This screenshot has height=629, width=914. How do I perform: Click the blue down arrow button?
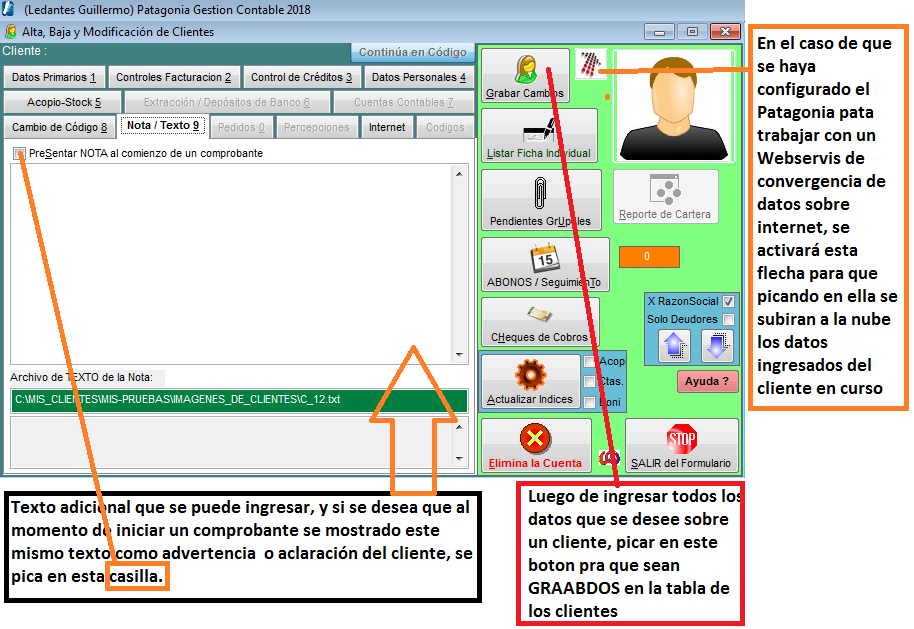point(717,346)
